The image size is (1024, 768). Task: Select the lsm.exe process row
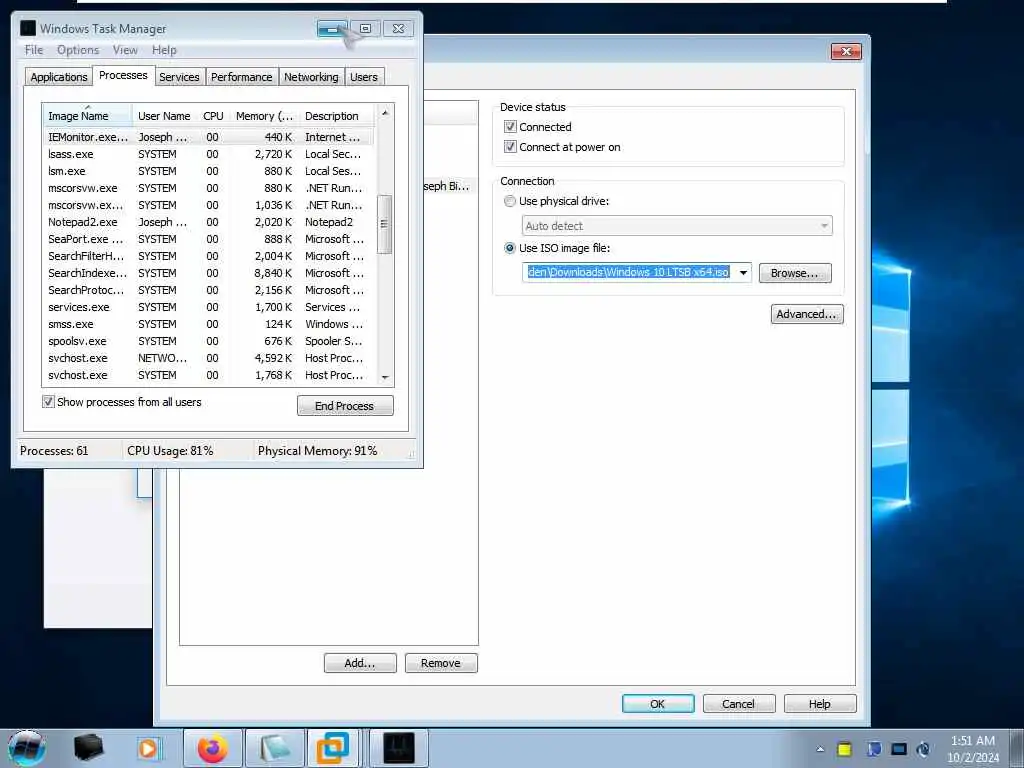pos(208,171)
